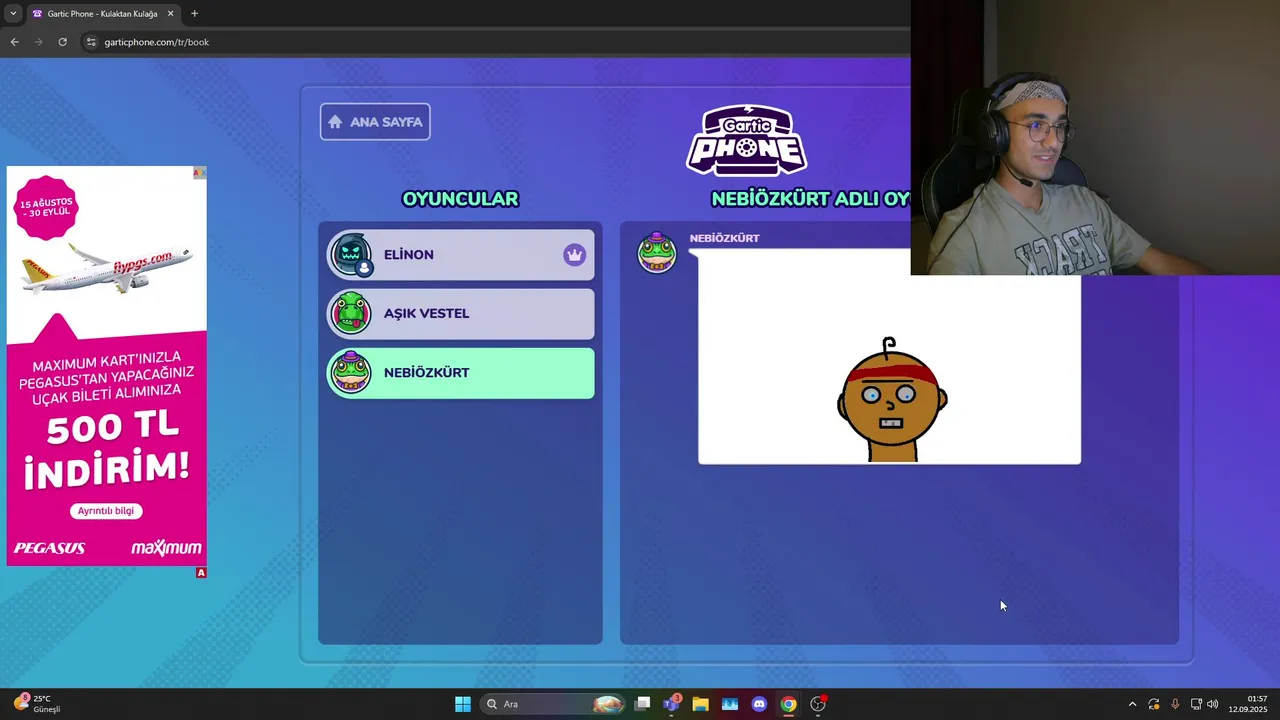The width and height of the screenshot is (1280, 720).
Task: Click ELİNON's dark monster avatar
Action: [351, 255]
